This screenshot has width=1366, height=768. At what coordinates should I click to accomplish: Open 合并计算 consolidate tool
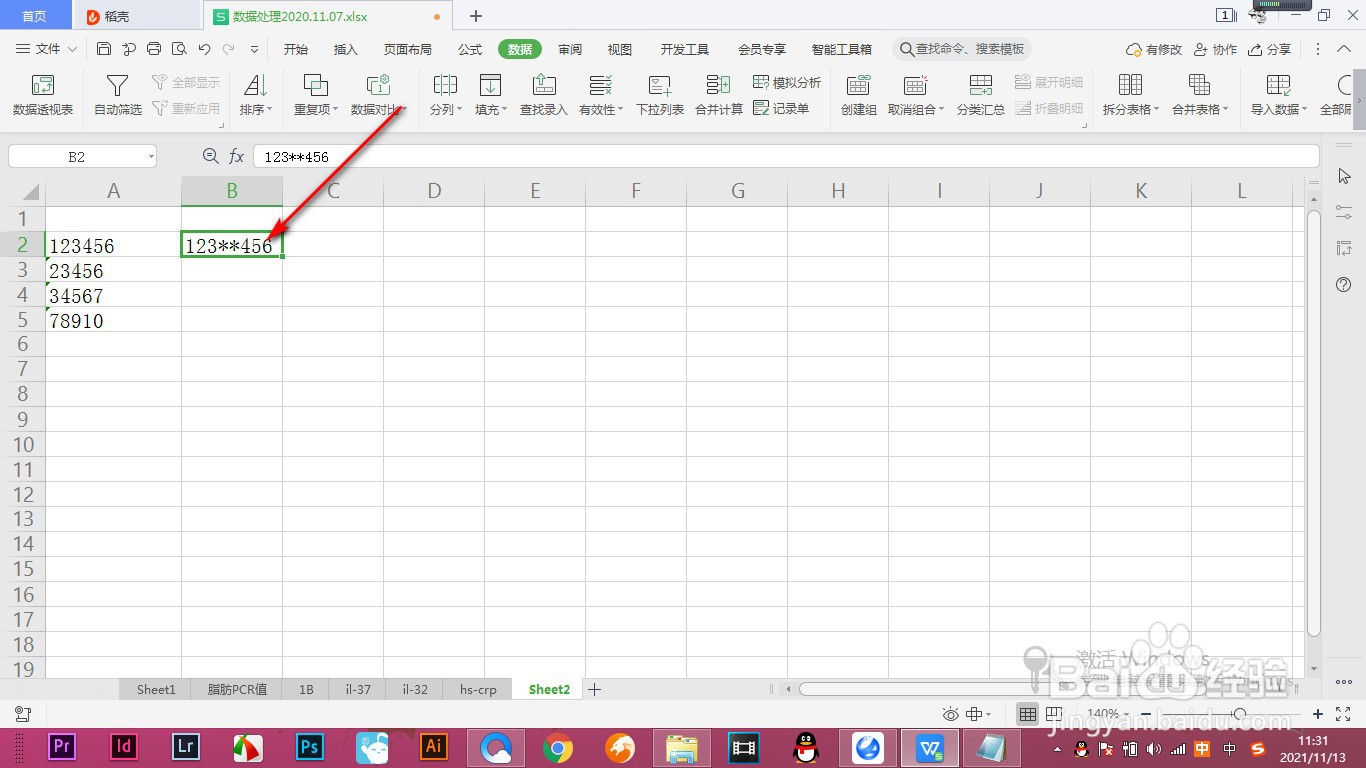coord(719,95)
